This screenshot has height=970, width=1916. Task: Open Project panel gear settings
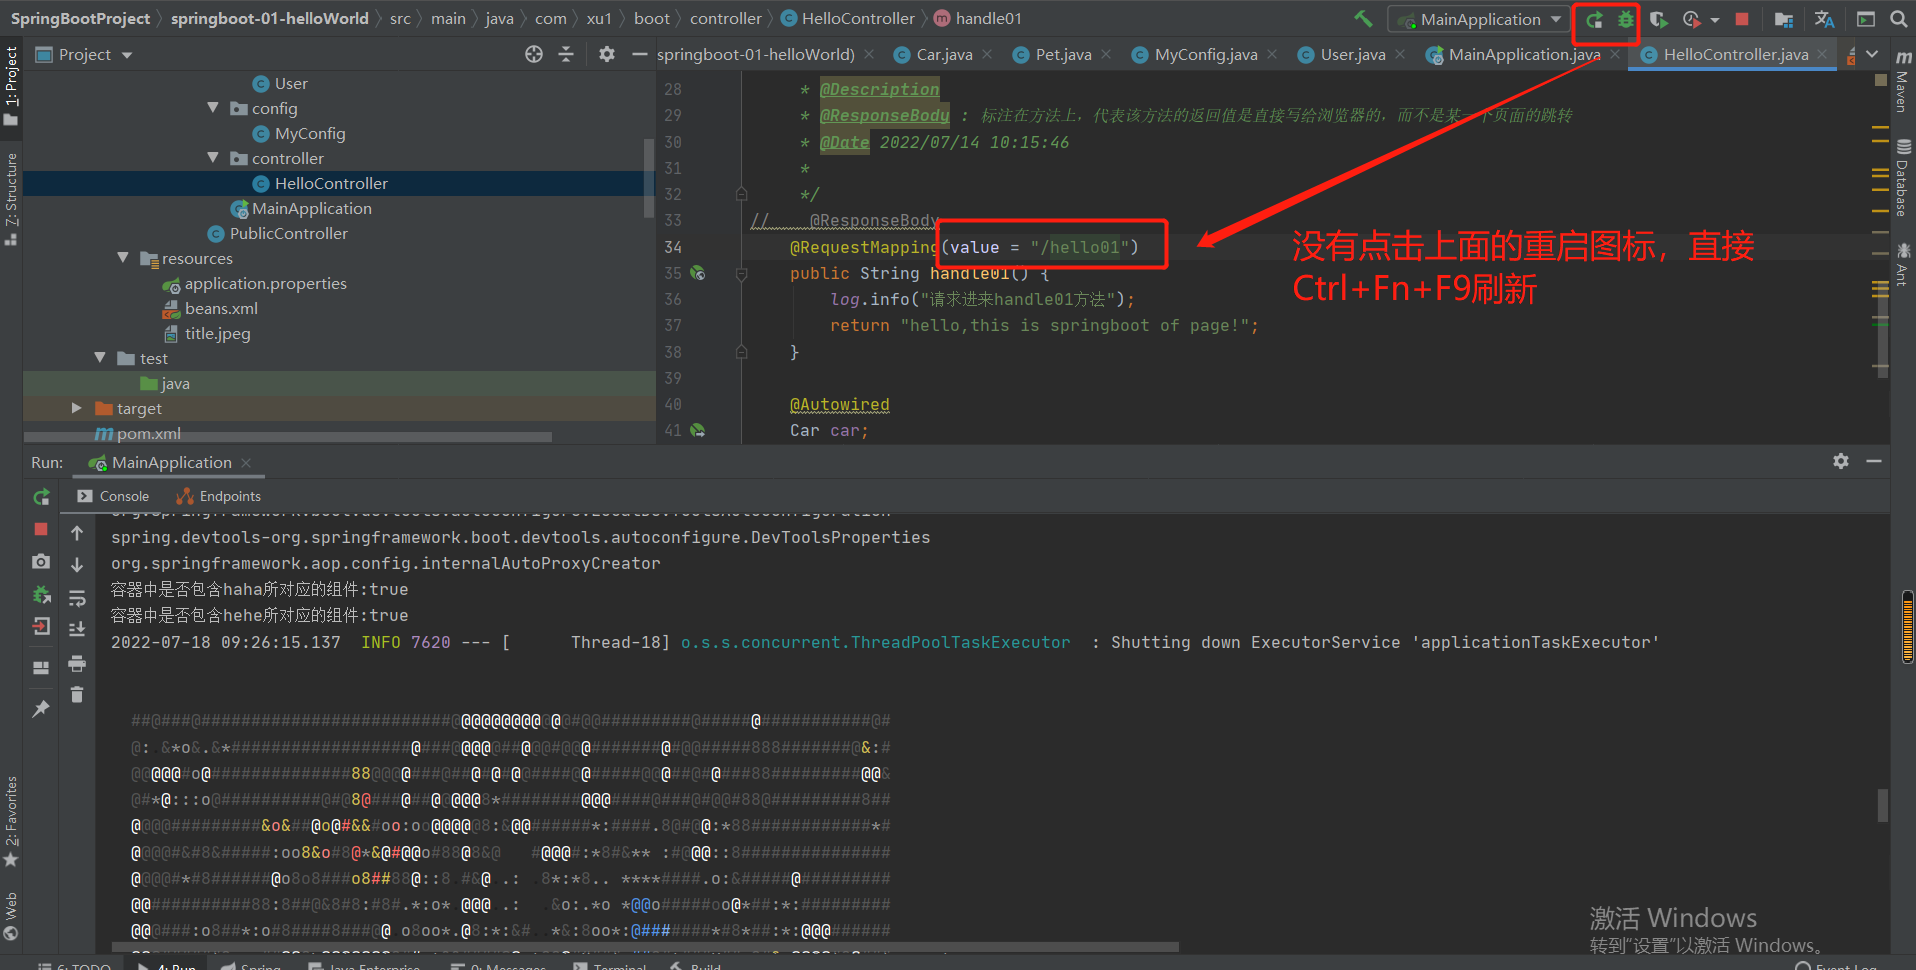point(607,55)
